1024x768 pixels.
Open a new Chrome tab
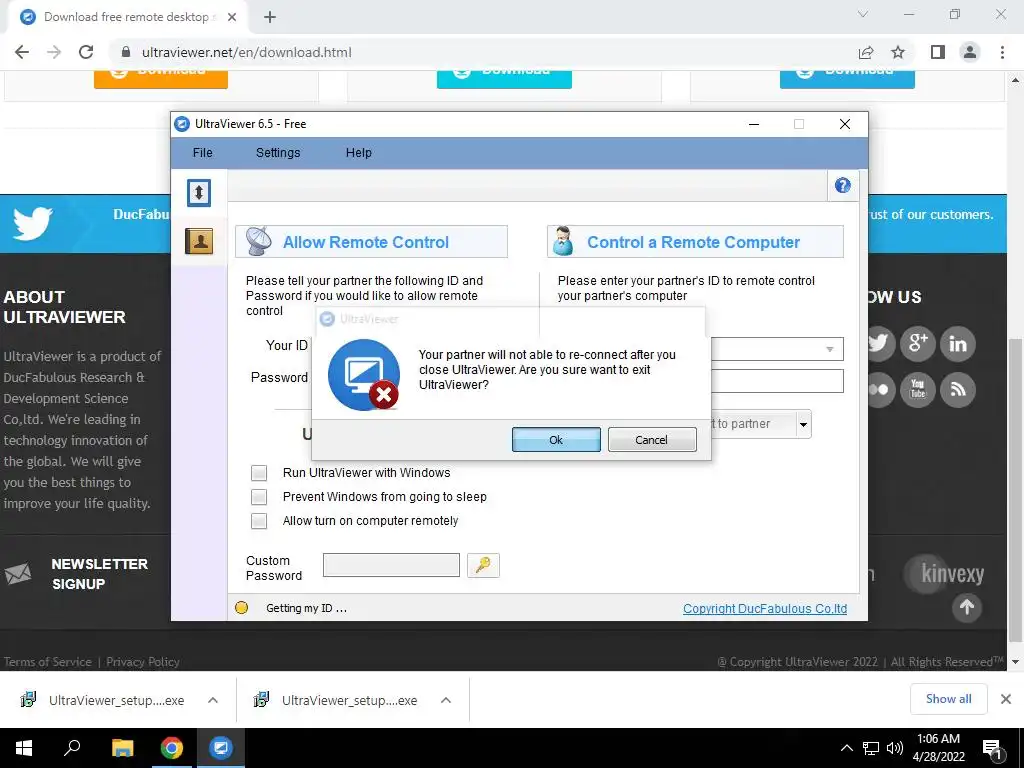pos(270,17)
